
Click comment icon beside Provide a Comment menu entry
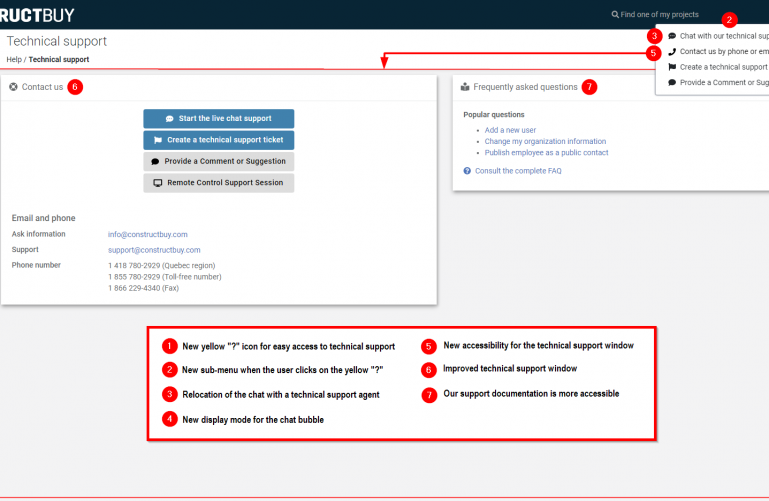pyautogui.click(x=672, y=83)
